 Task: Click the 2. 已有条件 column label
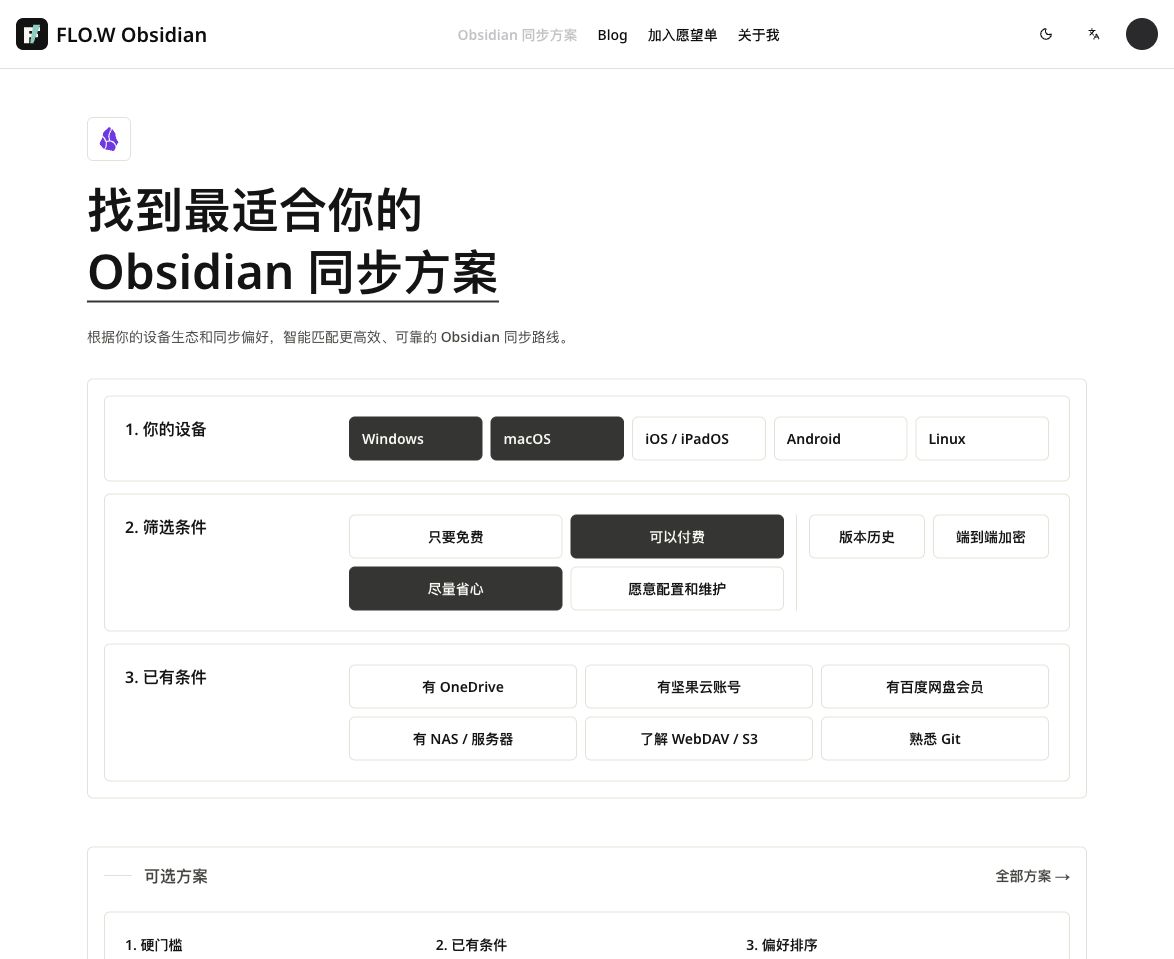point(471,945)
